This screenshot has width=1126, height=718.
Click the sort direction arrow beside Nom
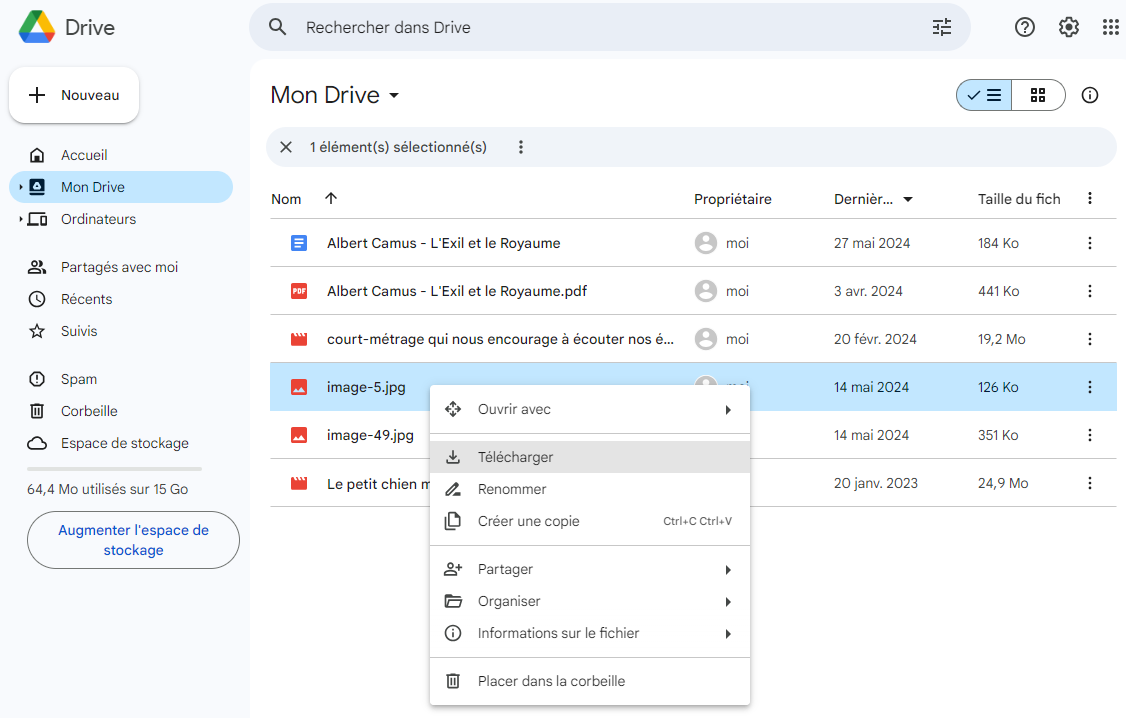331,199
